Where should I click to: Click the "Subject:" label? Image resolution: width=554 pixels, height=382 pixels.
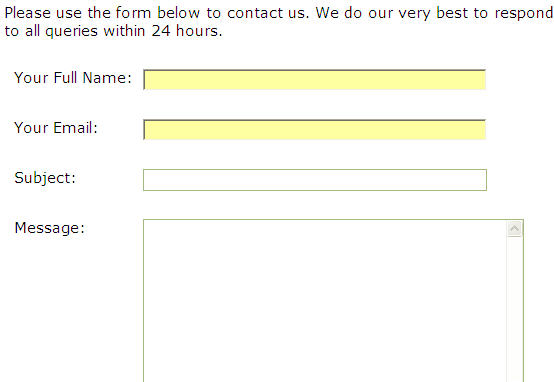45,178
